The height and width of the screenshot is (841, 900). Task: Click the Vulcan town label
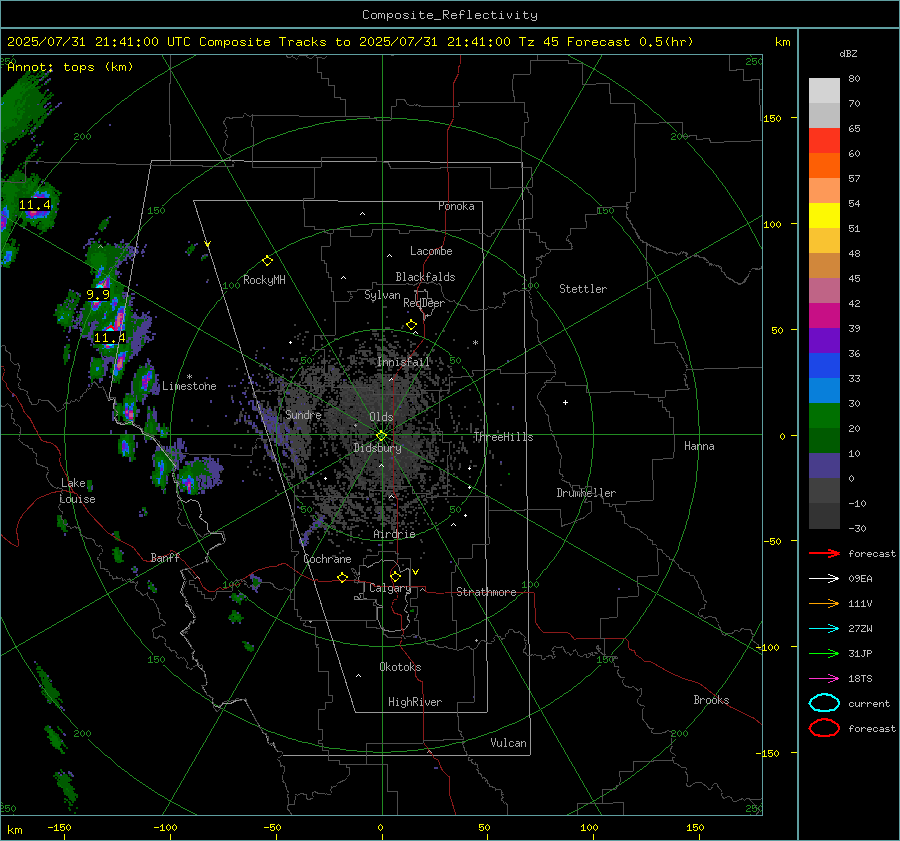pyautogui.click(x=508, y=743)
